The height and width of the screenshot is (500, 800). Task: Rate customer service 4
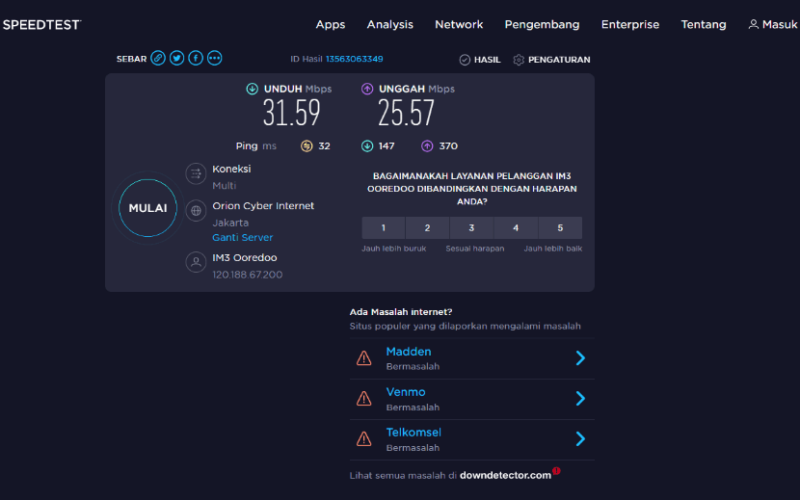[x=516, y=228]
